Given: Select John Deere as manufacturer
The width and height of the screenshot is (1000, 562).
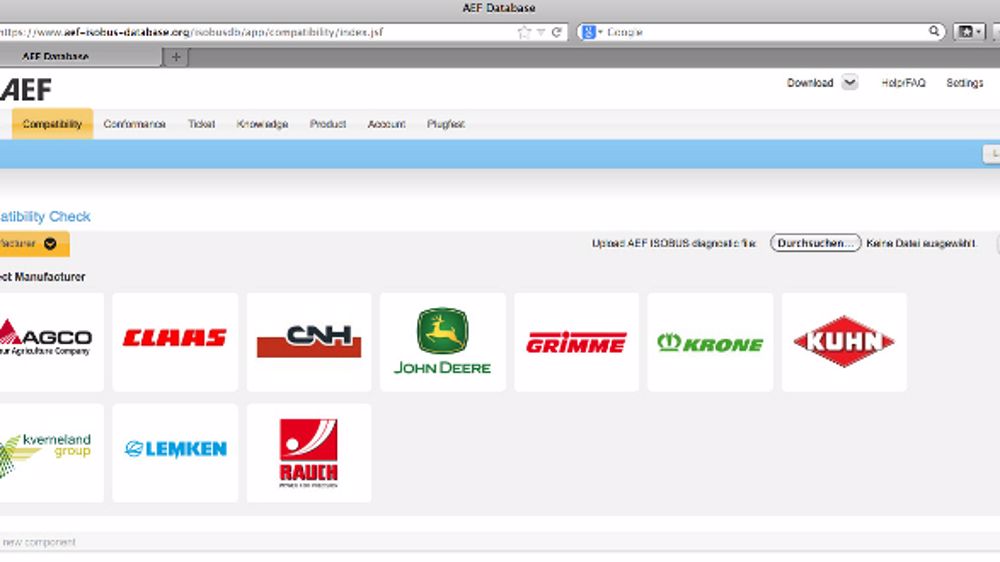Looking at the screenshot, I should [442, 341].
